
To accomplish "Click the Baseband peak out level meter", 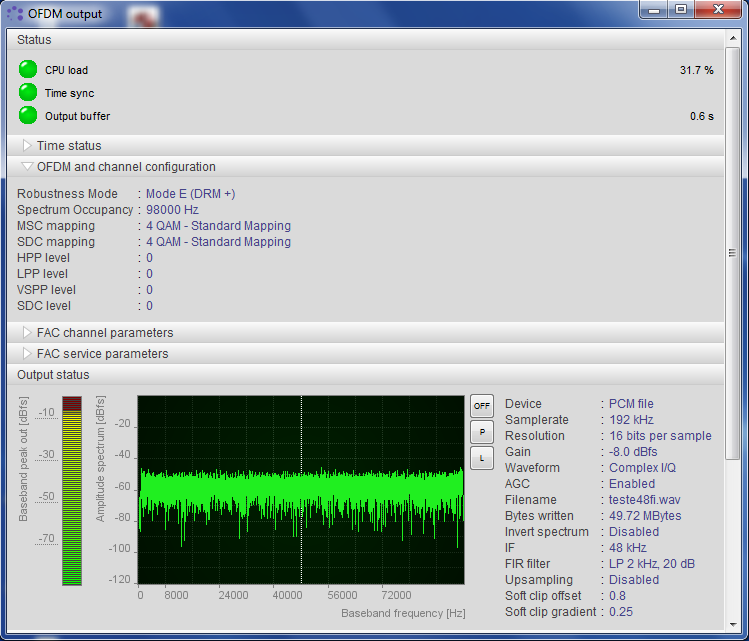I will point(72,490).
